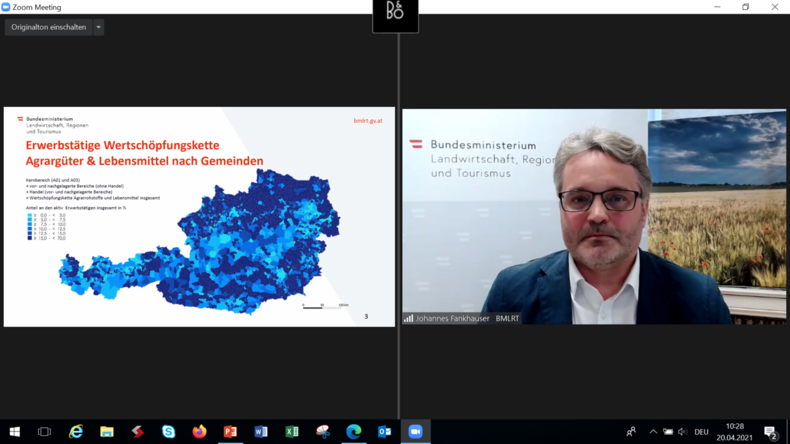Switch to Word in the taskbar

click(261, 431)
